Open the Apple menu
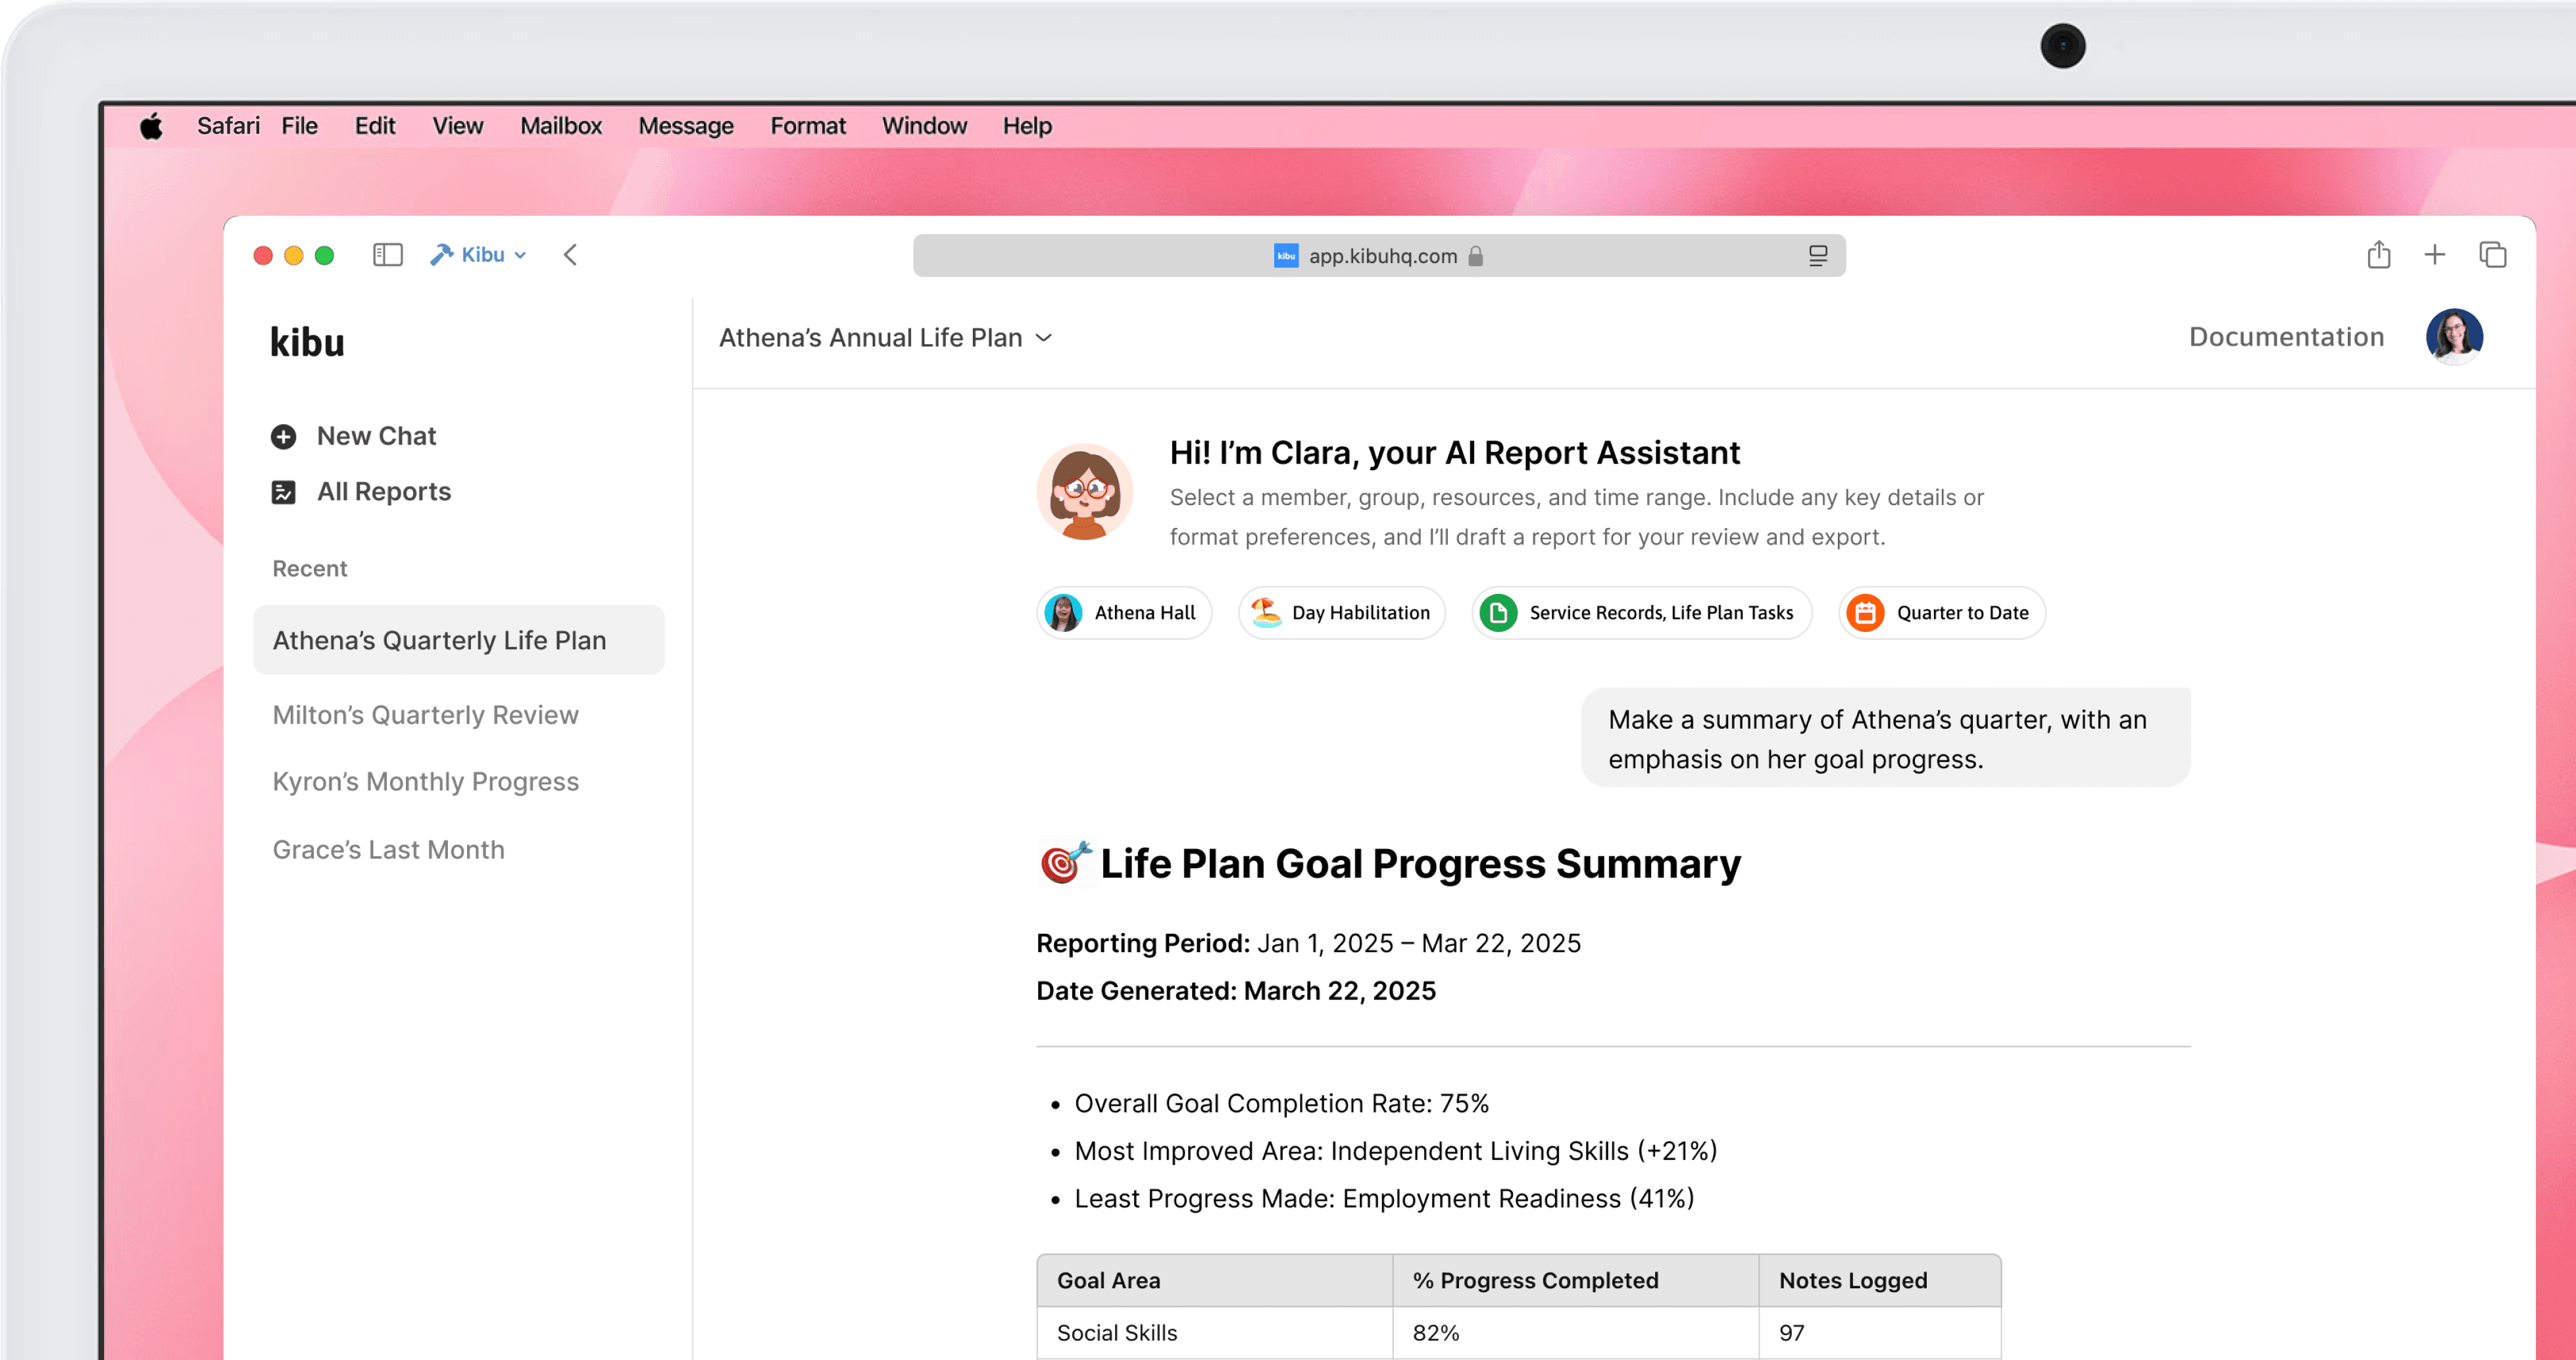This screenshot has width=2576, height=1360. [151, 126]
